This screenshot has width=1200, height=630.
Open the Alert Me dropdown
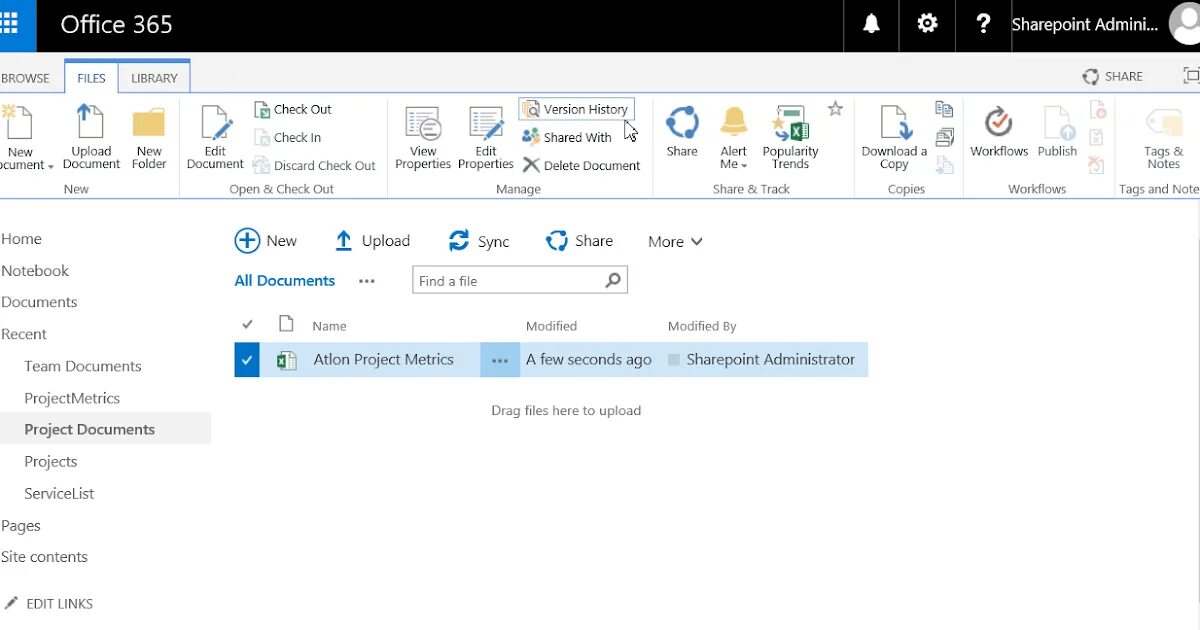pyautogui.click(x=734, y=138)
